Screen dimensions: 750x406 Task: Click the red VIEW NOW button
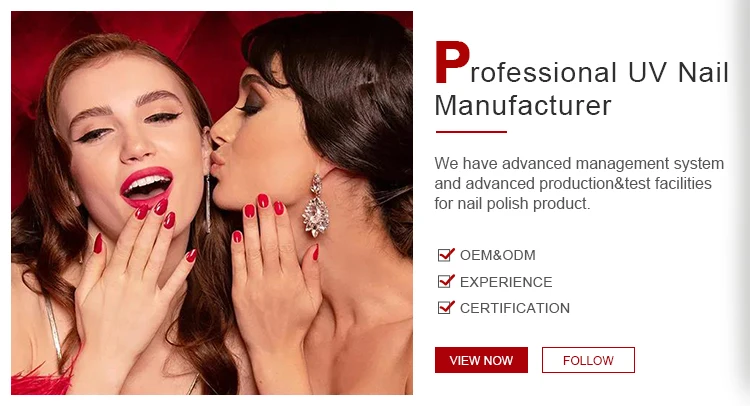(x=481, y=360)
